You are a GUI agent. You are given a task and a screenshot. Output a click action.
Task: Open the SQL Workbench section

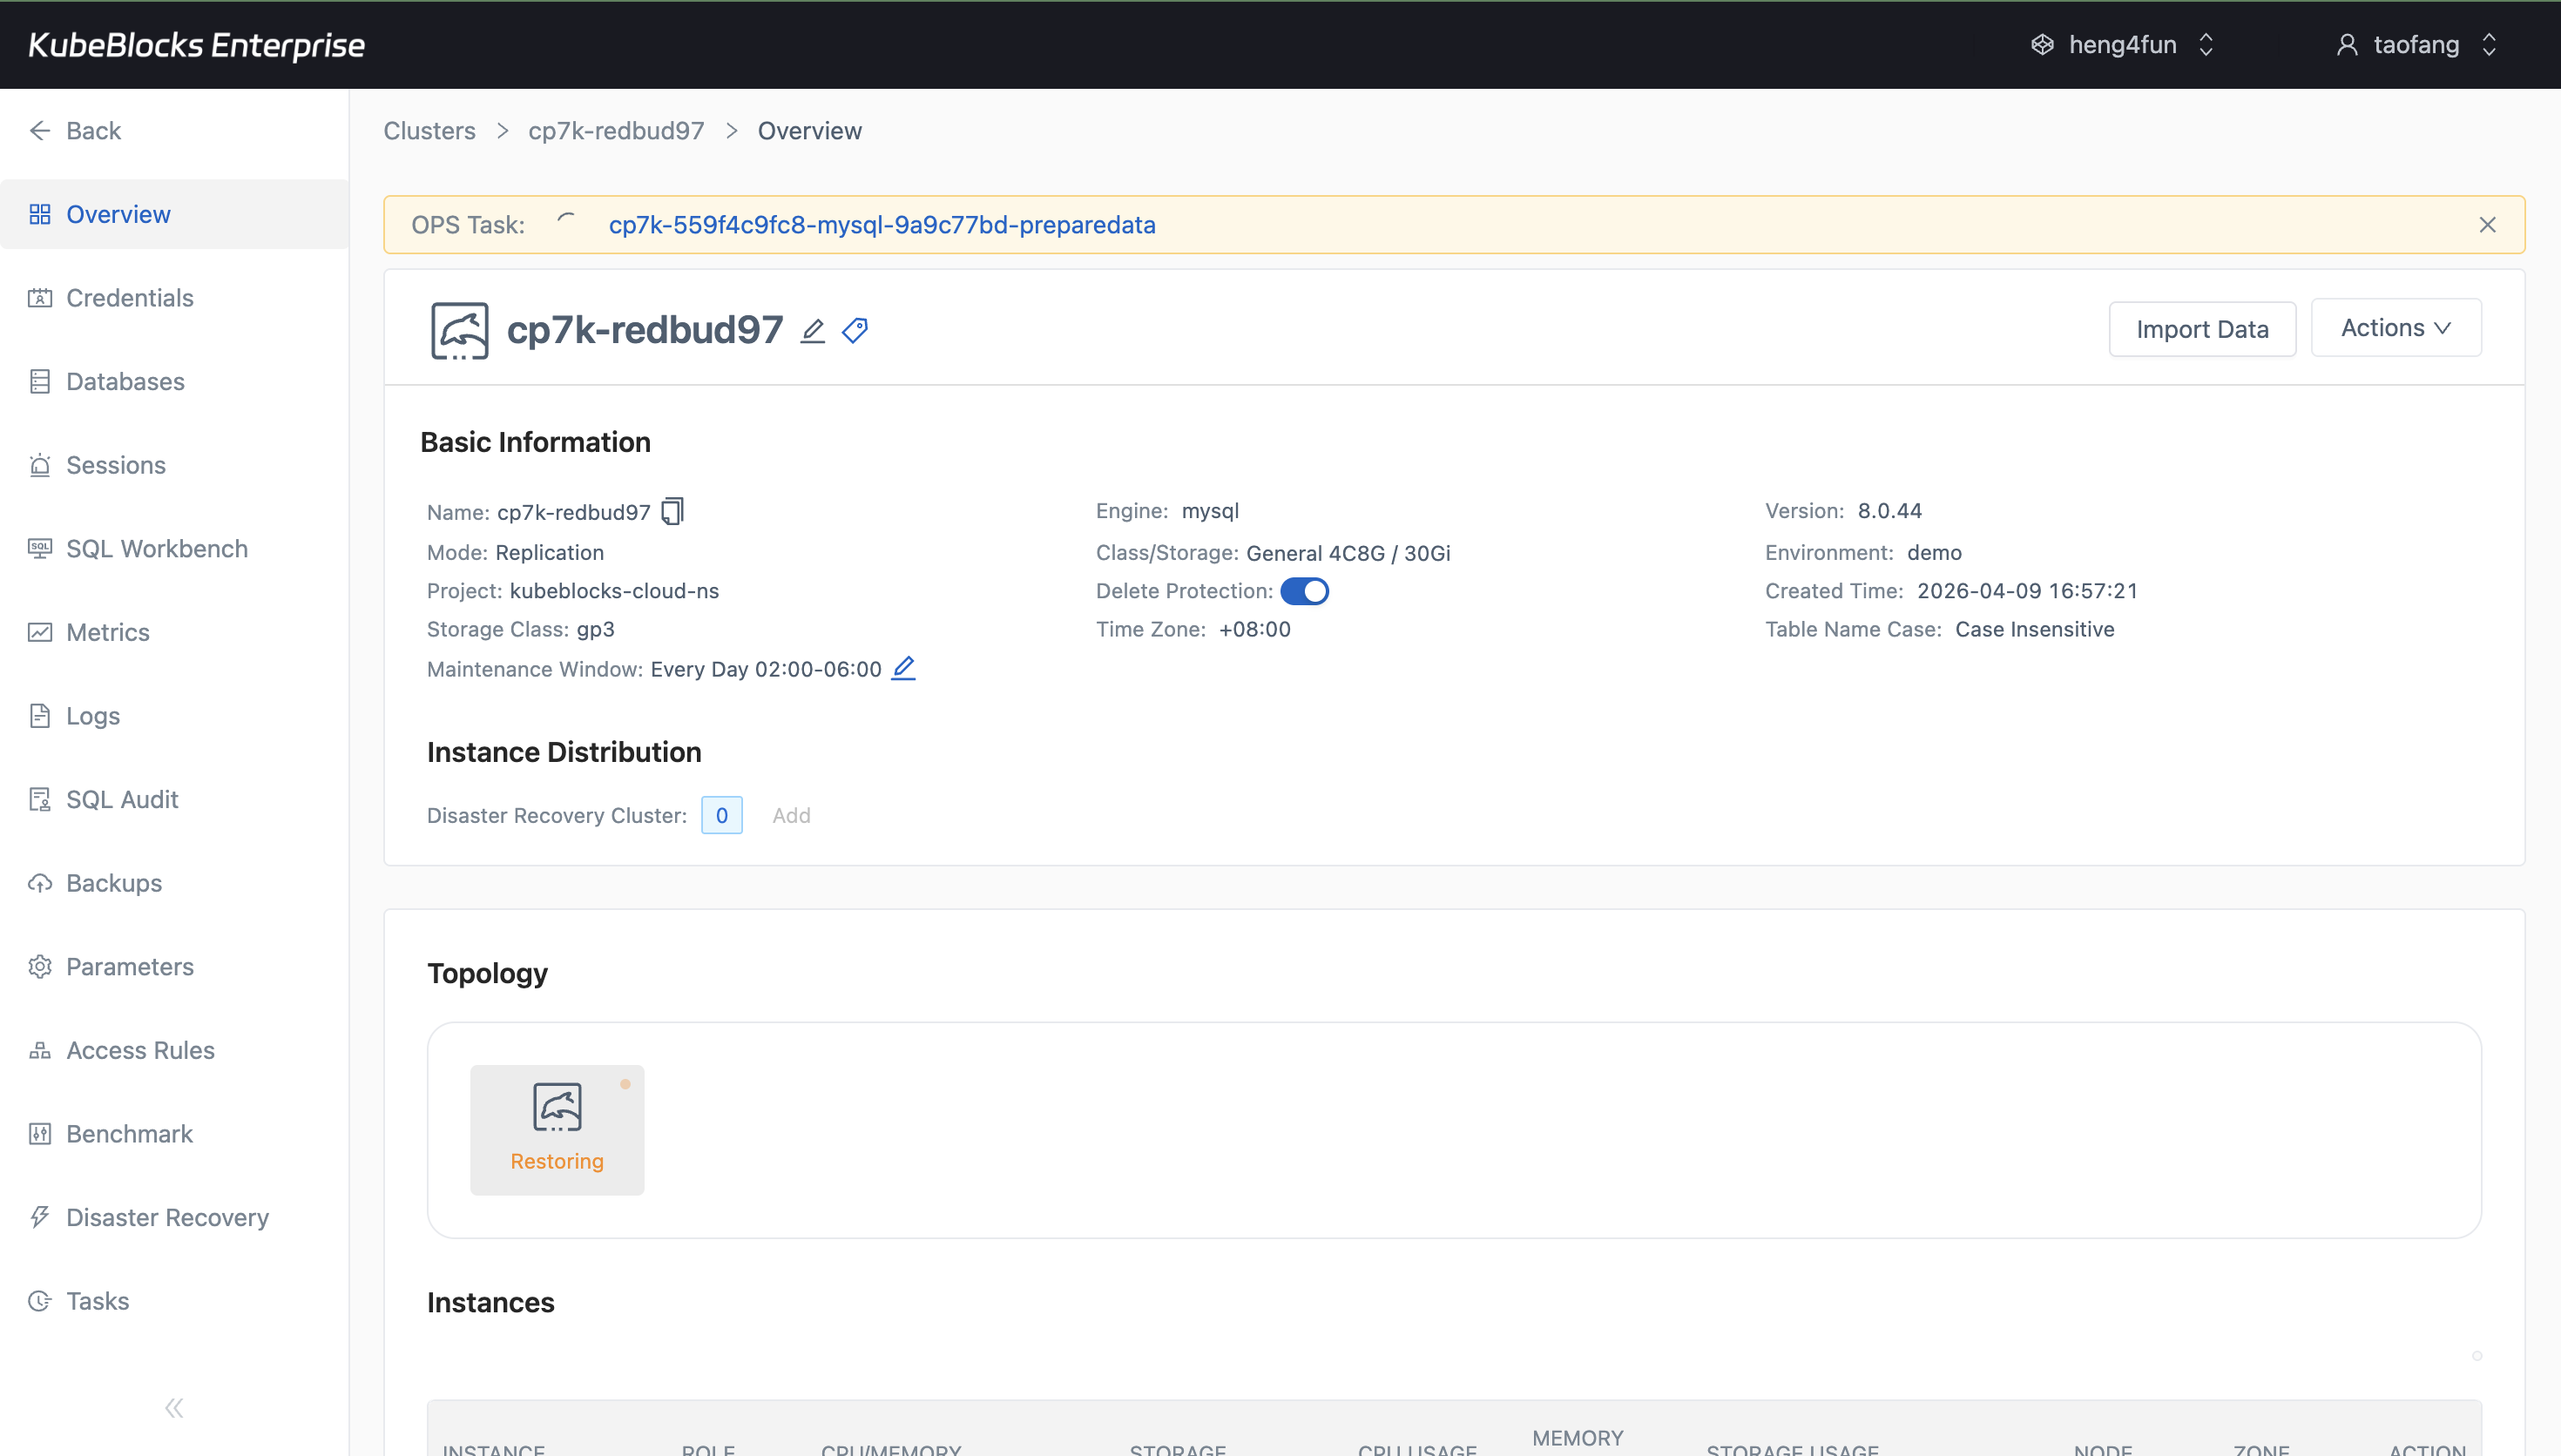[x=156, y=548]
